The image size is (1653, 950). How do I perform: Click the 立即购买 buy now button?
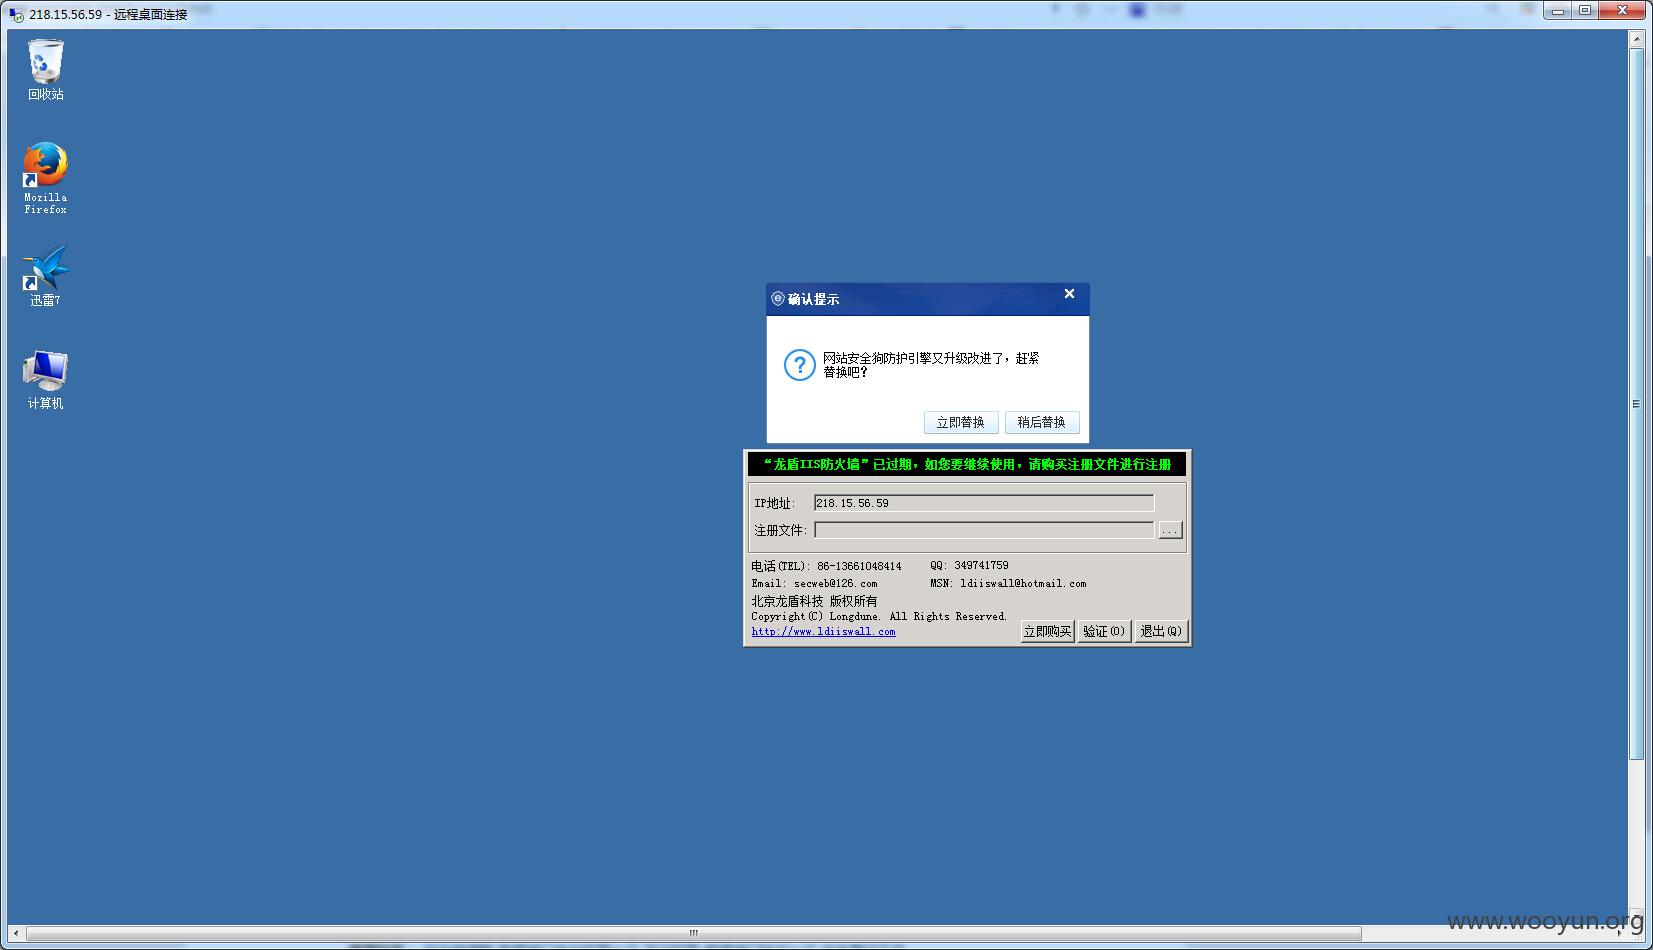pos(1047,631)
